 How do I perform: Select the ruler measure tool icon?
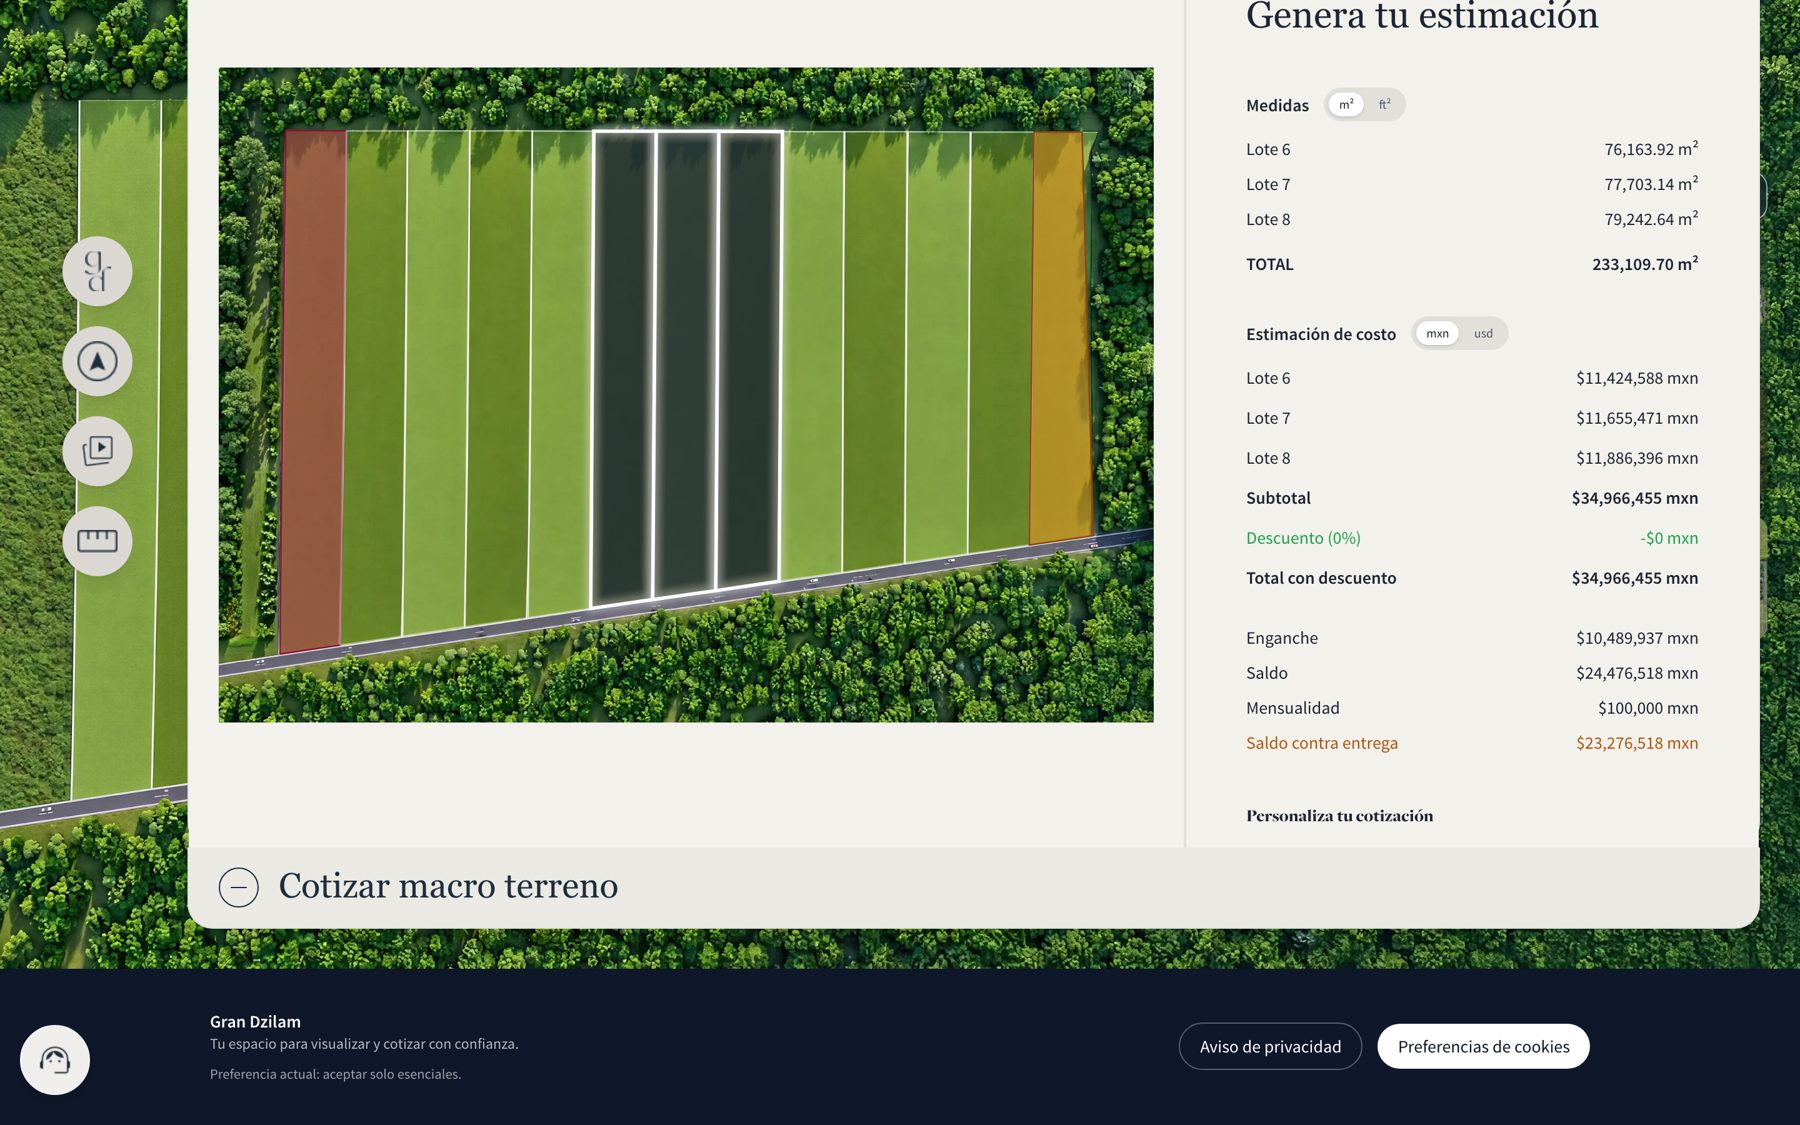click(x=97, y=541)
